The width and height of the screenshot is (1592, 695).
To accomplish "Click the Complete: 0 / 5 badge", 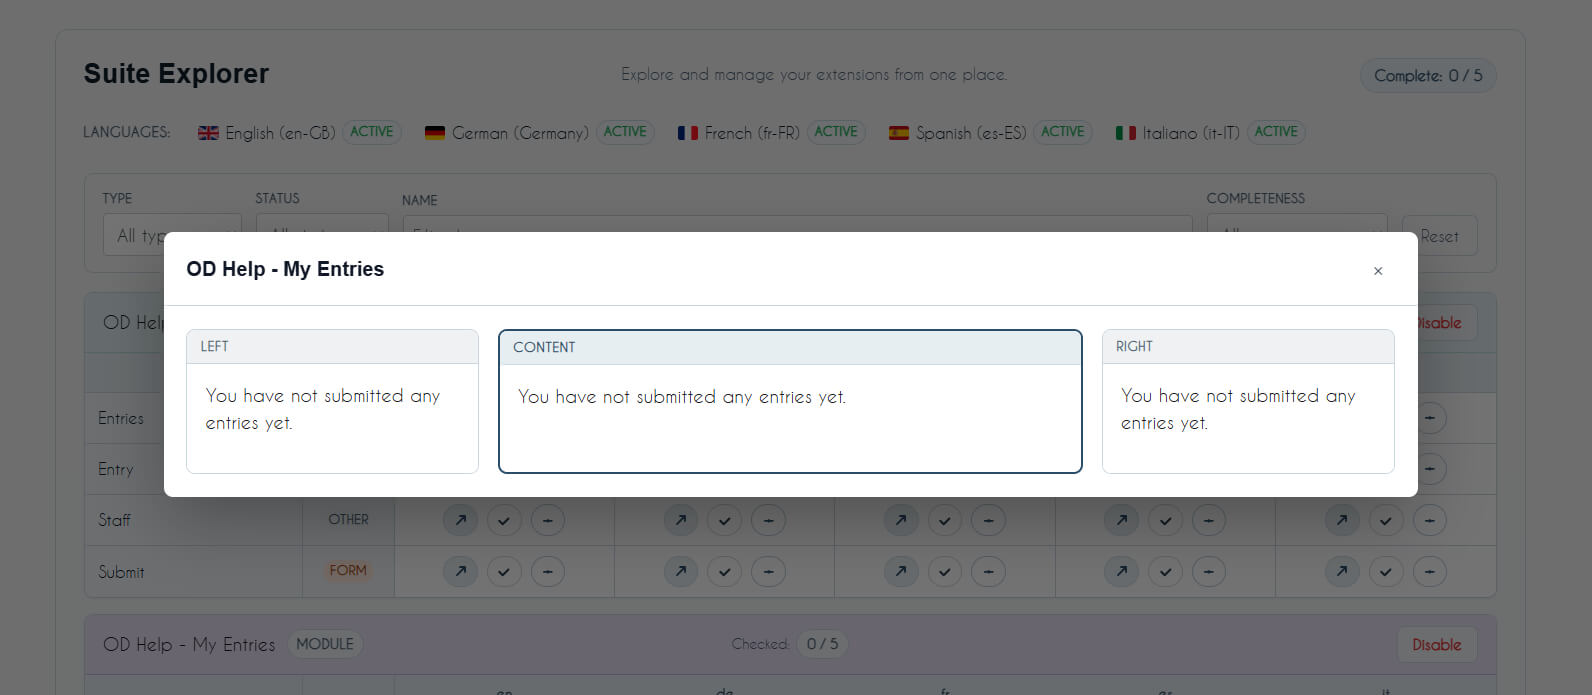I will tap(1428, 76).
